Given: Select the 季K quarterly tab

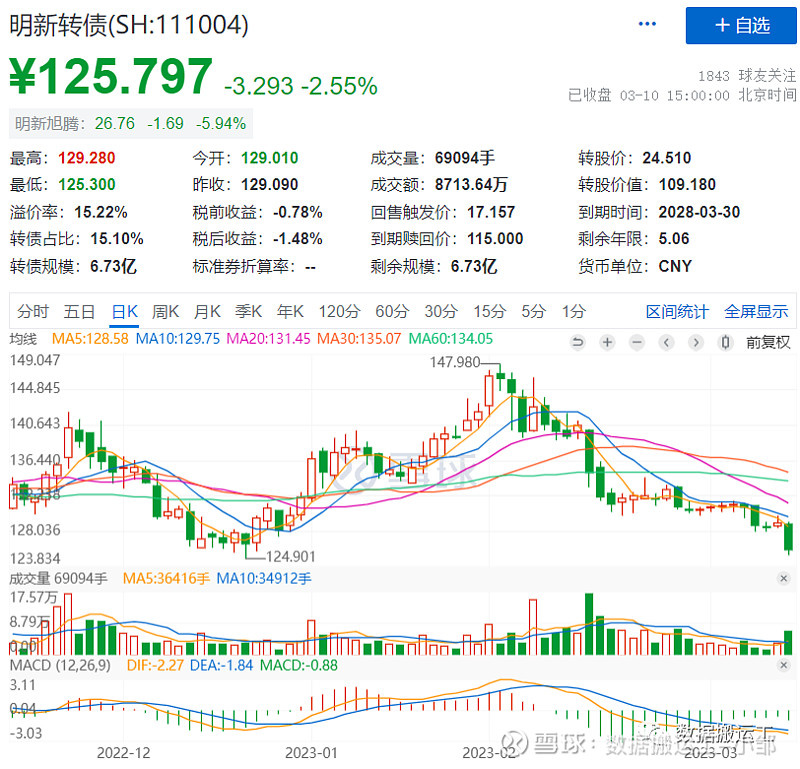Looking at the screenshot, I should click(x=248, y=311).
